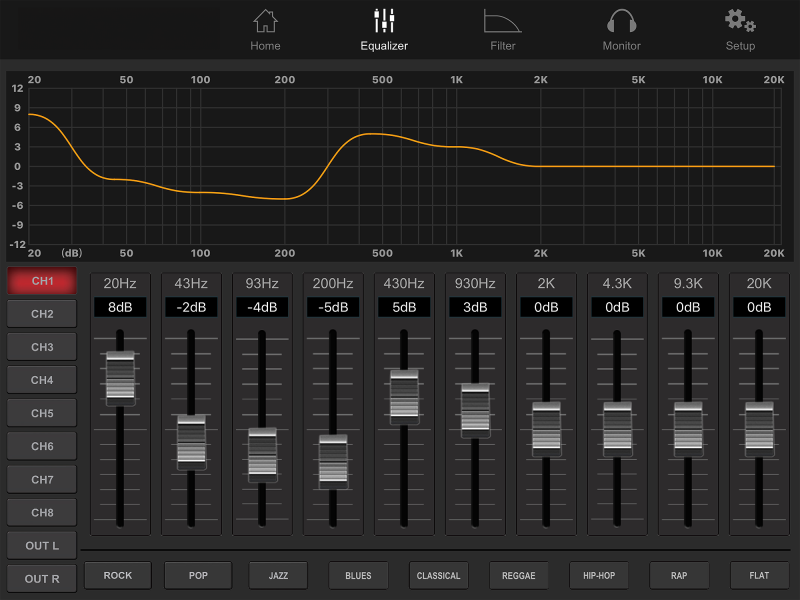
Task: Click the 43Hz gain value box
Action: 191,307
